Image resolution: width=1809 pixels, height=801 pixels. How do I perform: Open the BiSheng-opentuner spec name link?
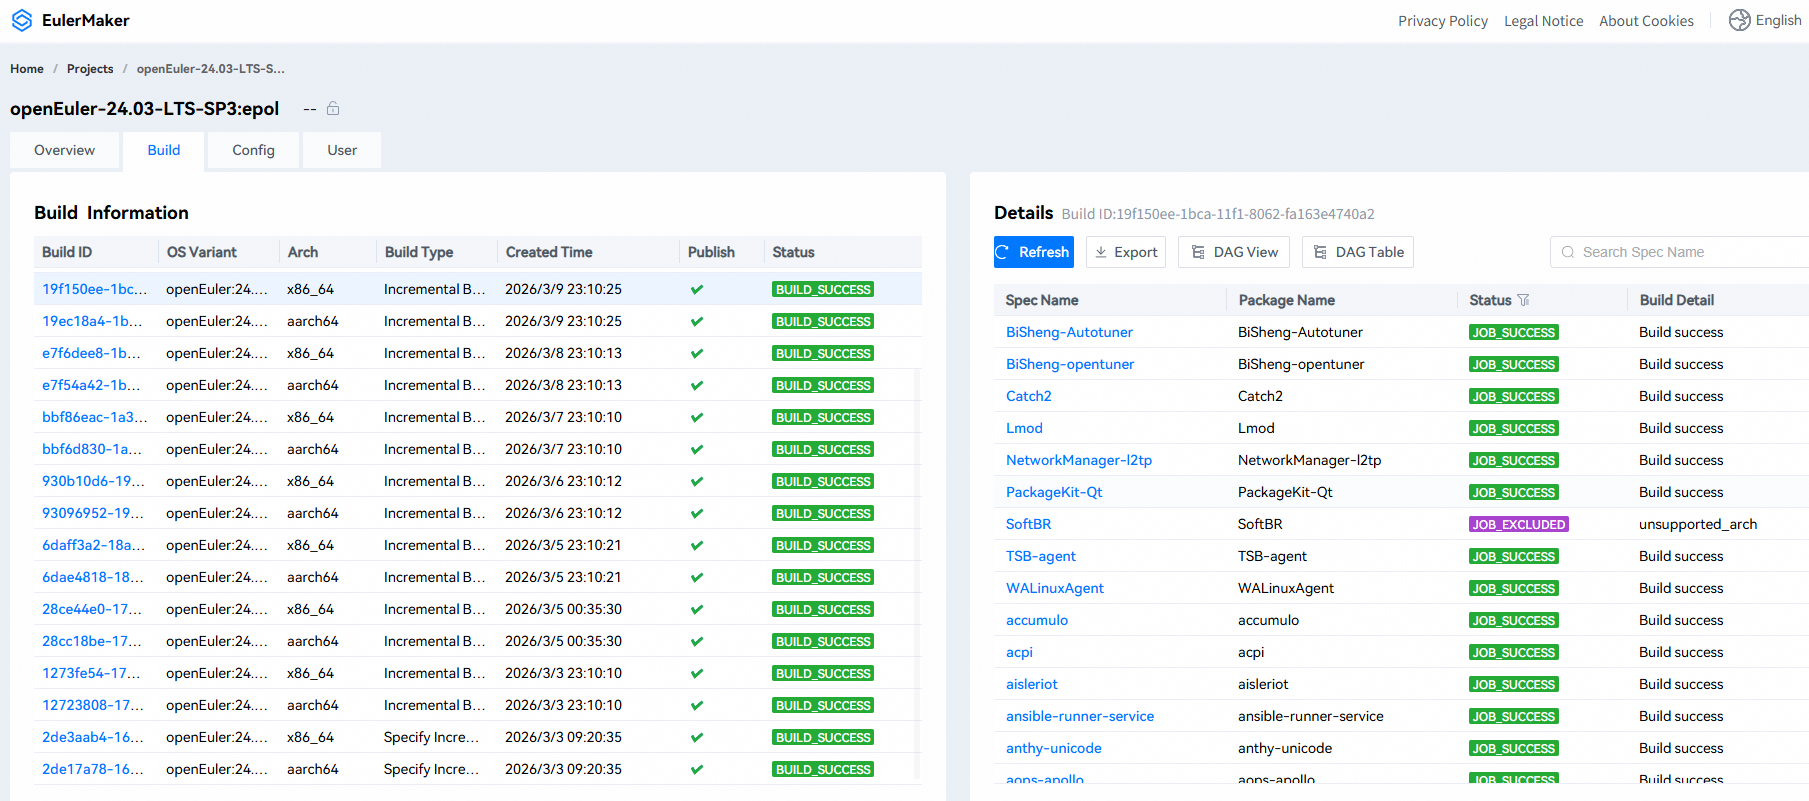(x=1070, y=364)
